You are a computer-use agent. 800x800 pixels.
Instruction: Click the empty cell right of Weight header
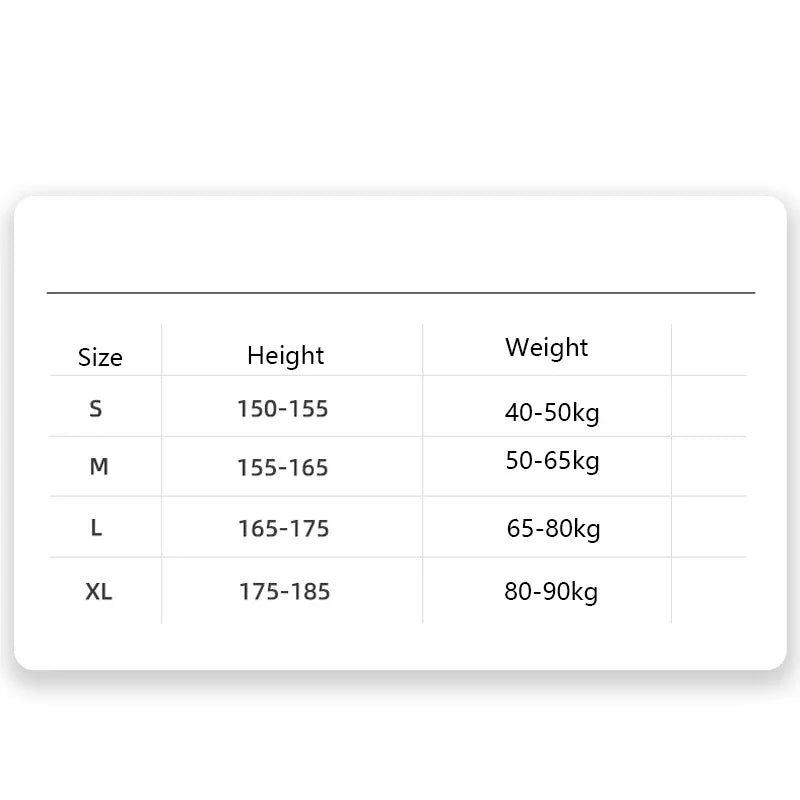(x=708, y=350)
